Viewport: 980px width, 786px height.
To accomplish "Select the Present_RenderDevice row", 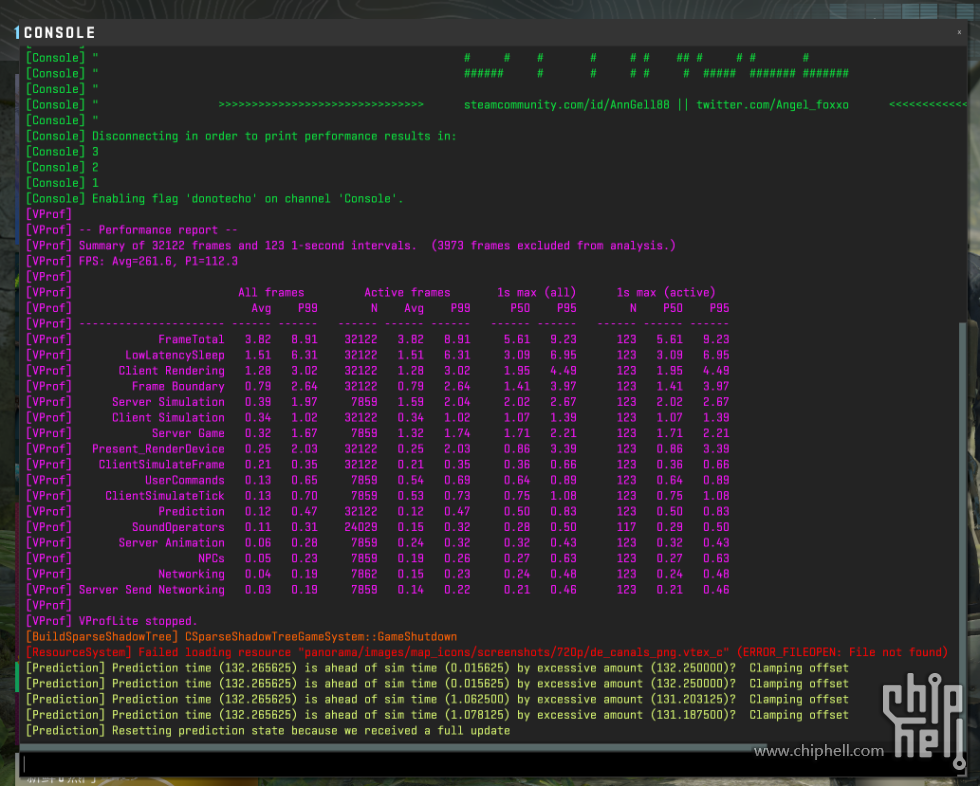I will [158, 449].
